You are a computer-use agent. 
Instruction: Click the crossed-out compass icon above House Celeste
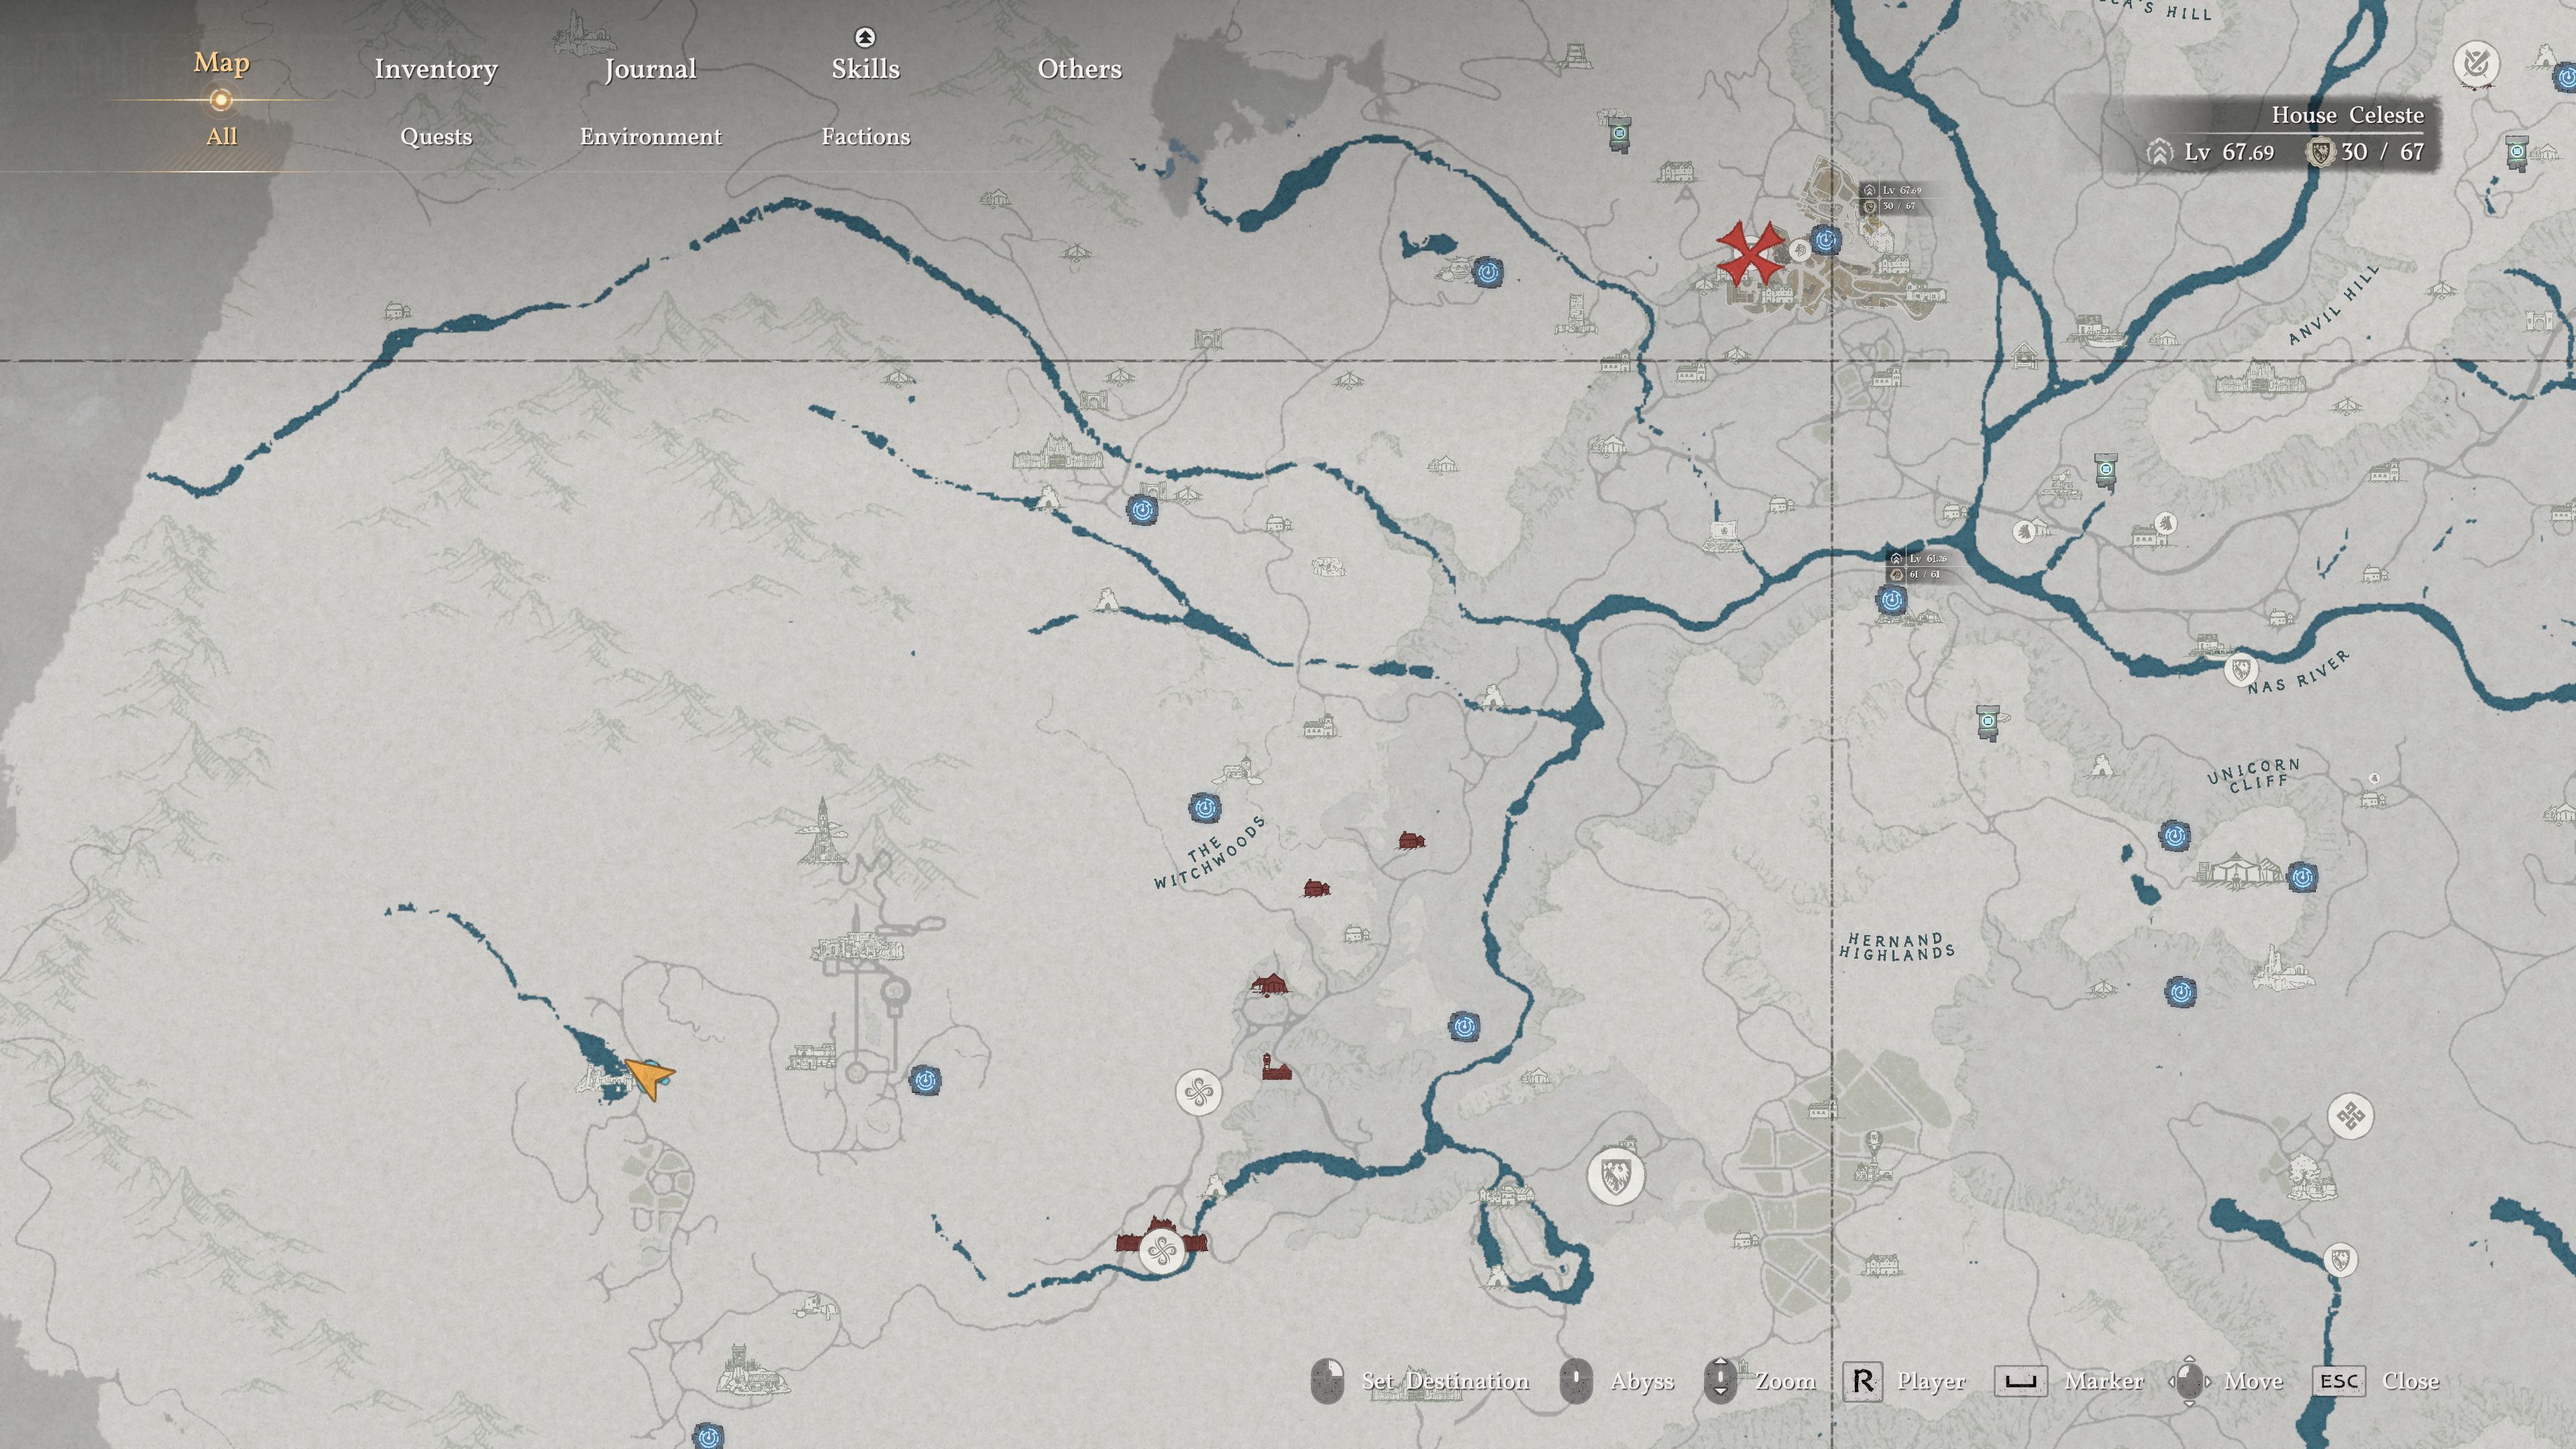[2476, 65]
